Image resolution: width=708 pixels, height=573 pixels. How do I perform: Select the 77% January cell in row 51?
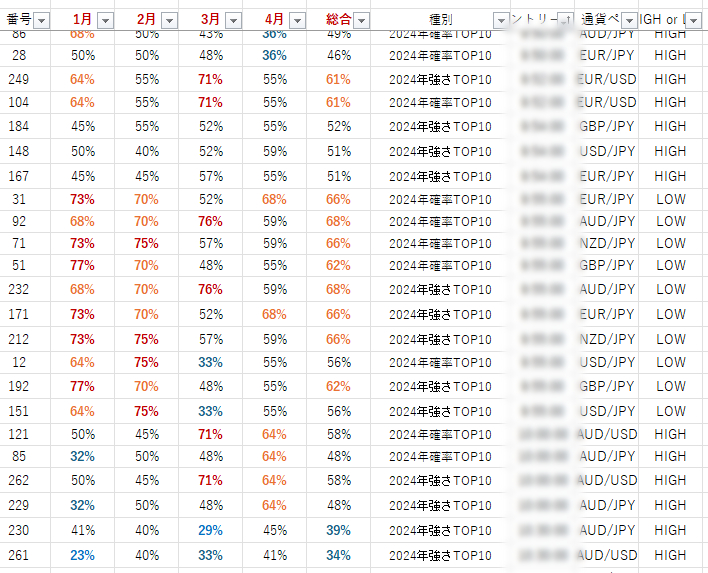pos(83,266)
